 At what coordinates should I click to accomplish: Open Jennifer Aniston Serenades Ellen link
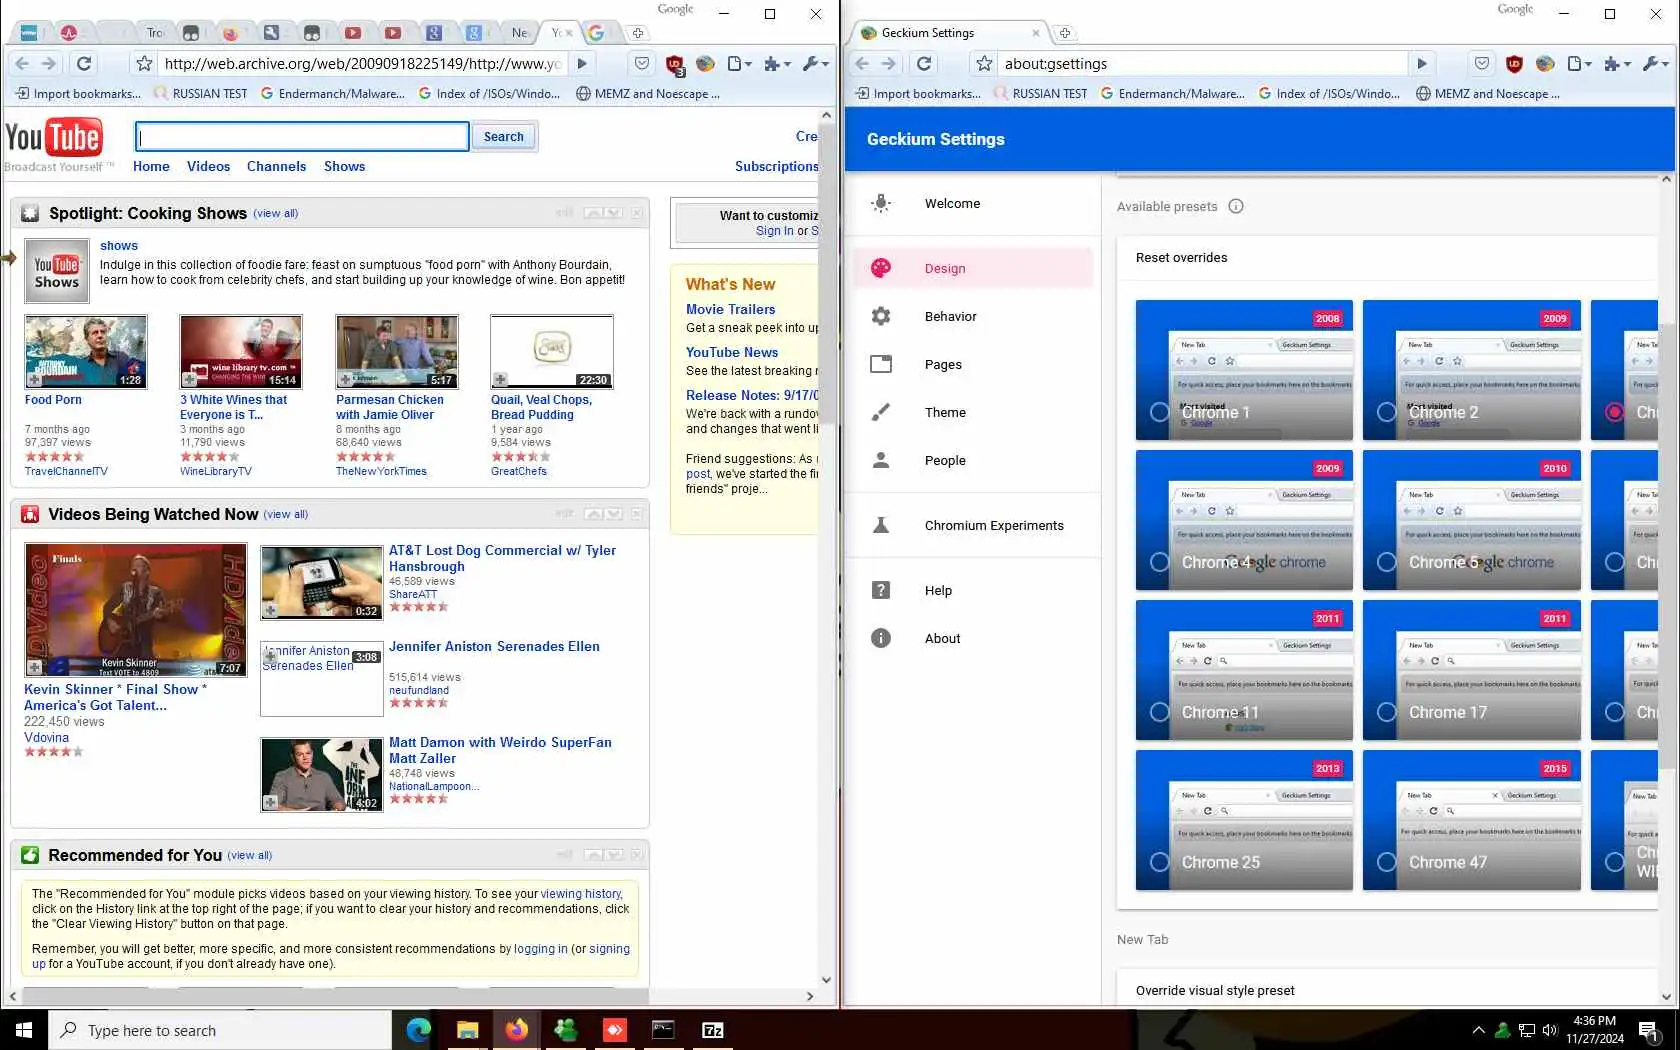point(494,646)
